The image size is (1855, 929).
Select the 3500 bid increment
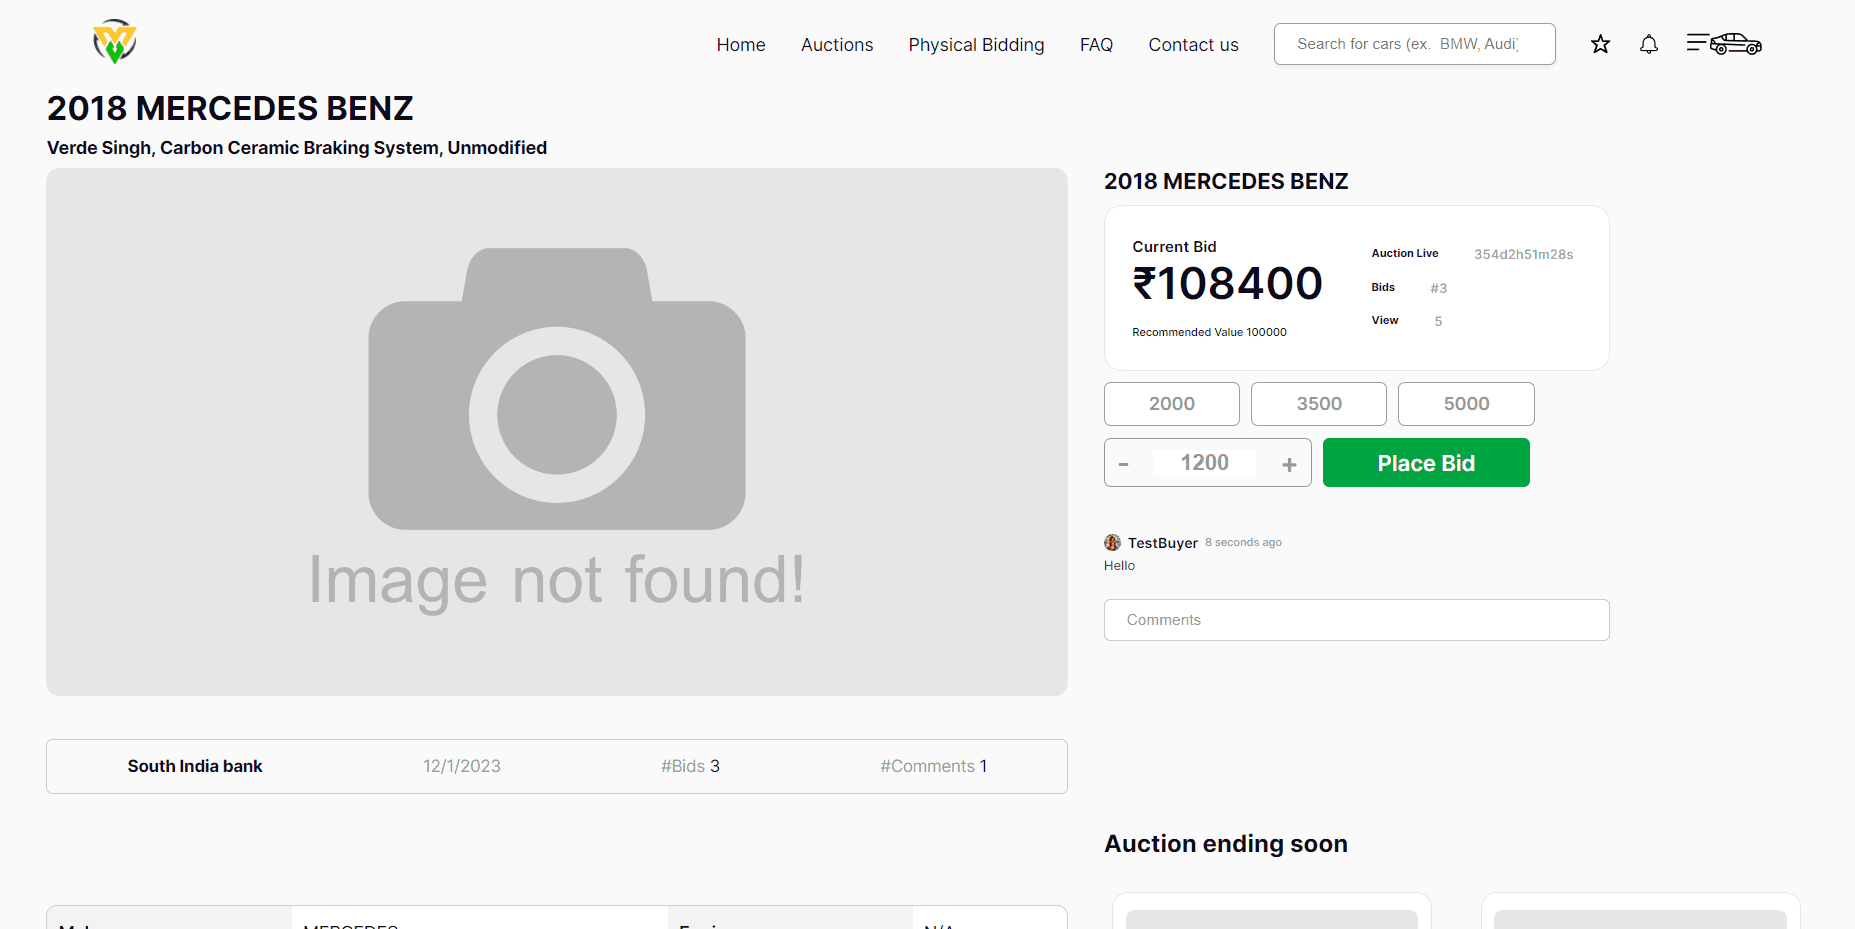(1319, 404)
